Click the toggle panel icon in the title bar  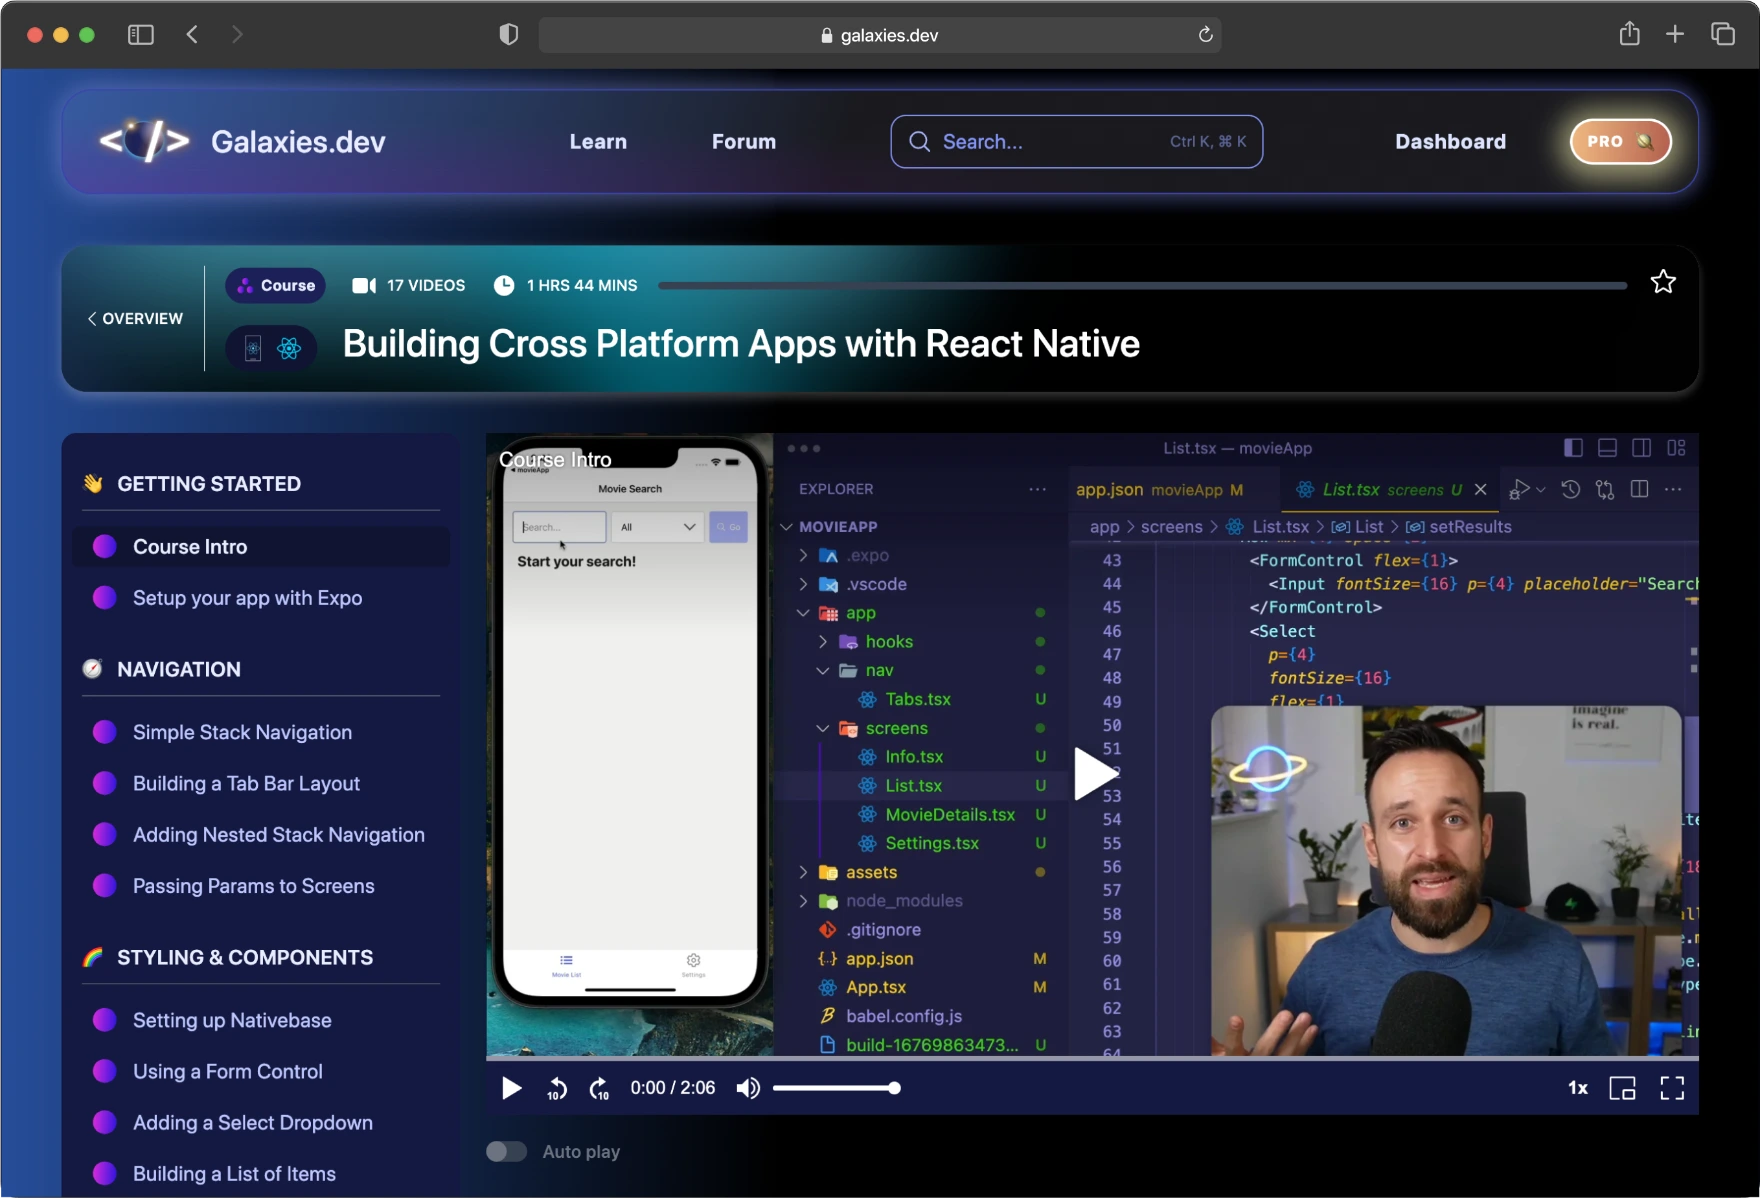(1607, 447)
